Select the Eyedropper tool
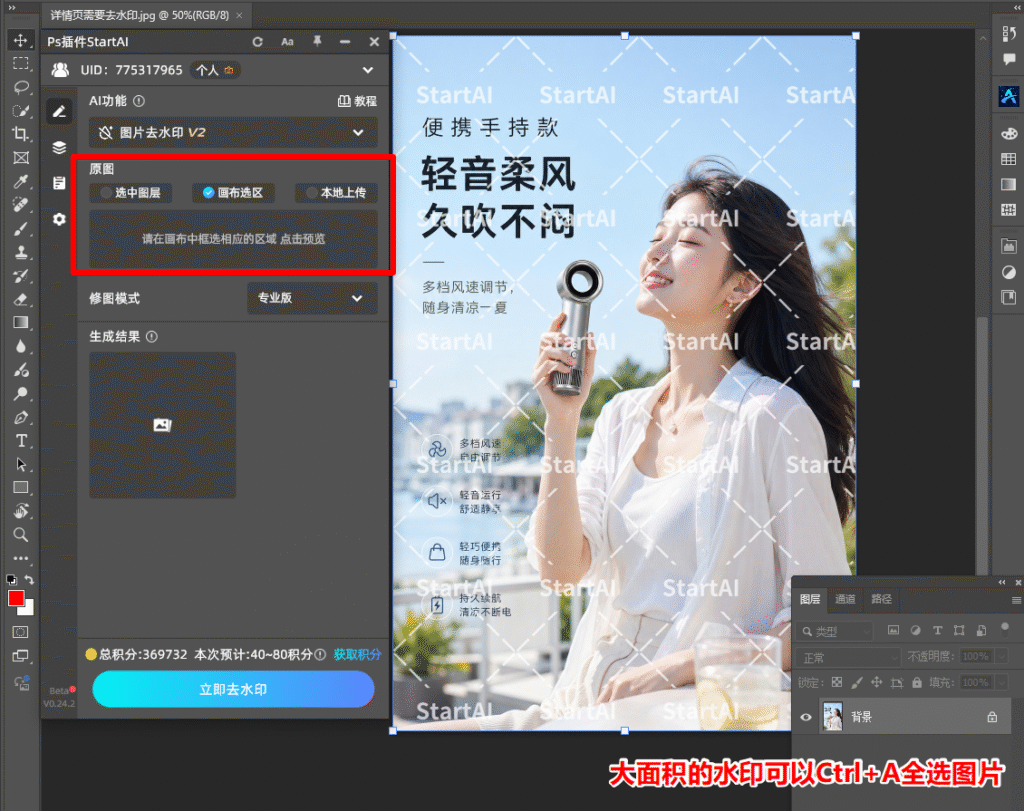This screenshot has width=1024, height=811. [20, 182]
